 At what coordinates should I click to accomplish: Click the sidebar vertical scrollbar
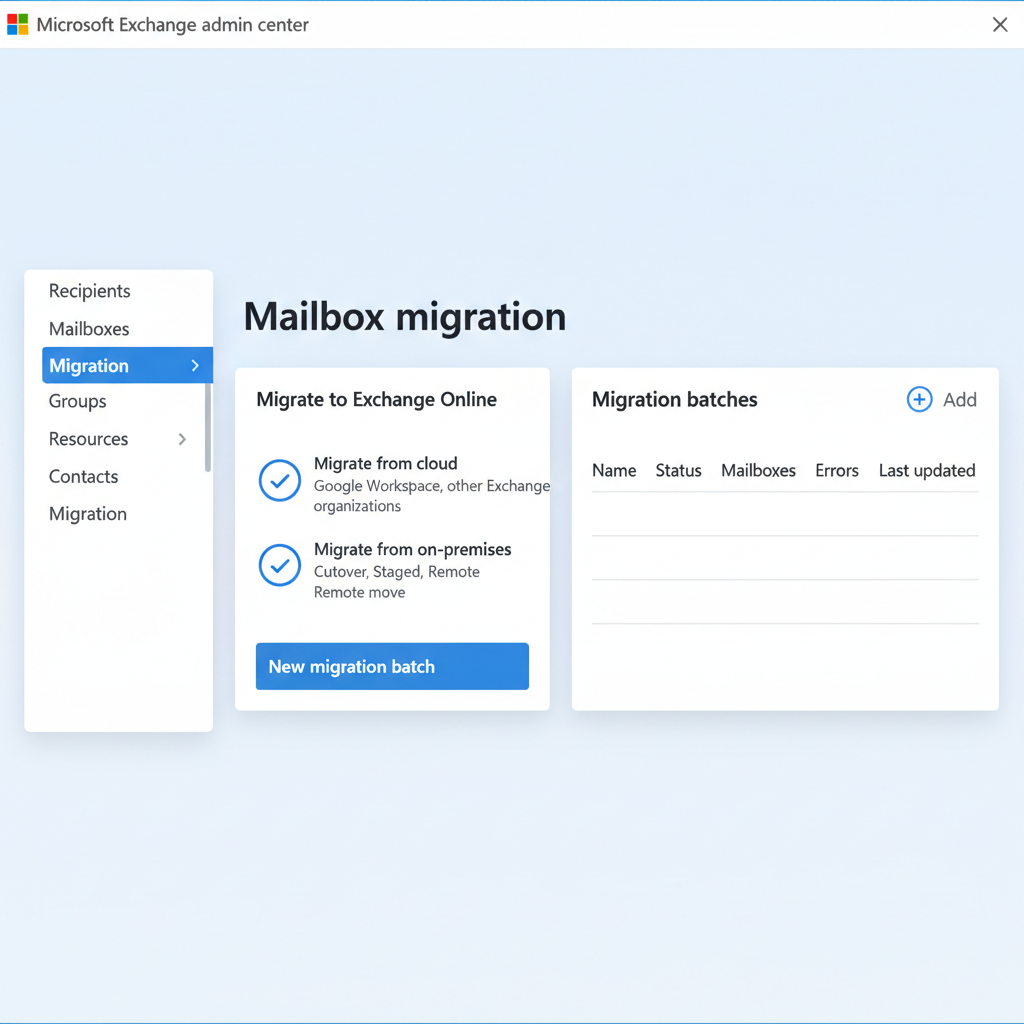[x=208, y=427]
